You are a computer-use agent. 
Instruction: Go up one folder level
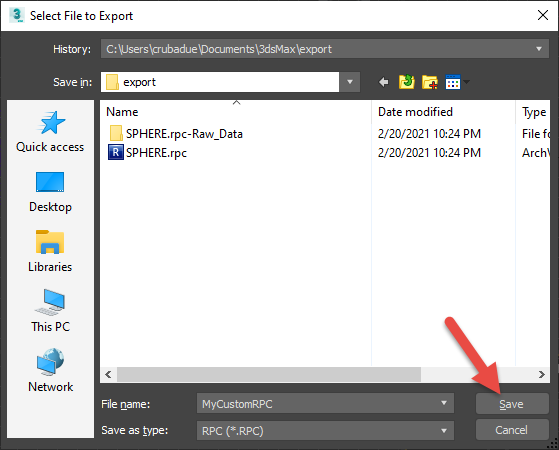click(x=407, y=82)
